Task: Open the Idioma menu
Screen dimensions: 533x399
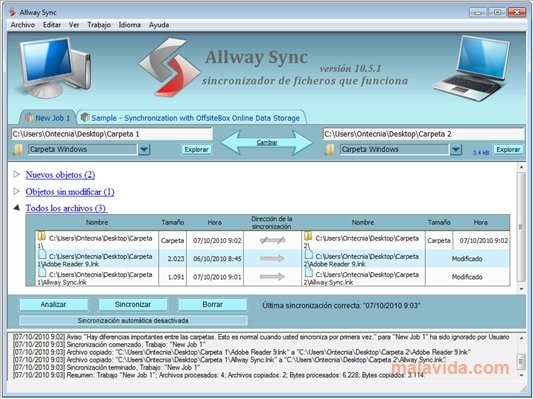Action: click(130, 25)
